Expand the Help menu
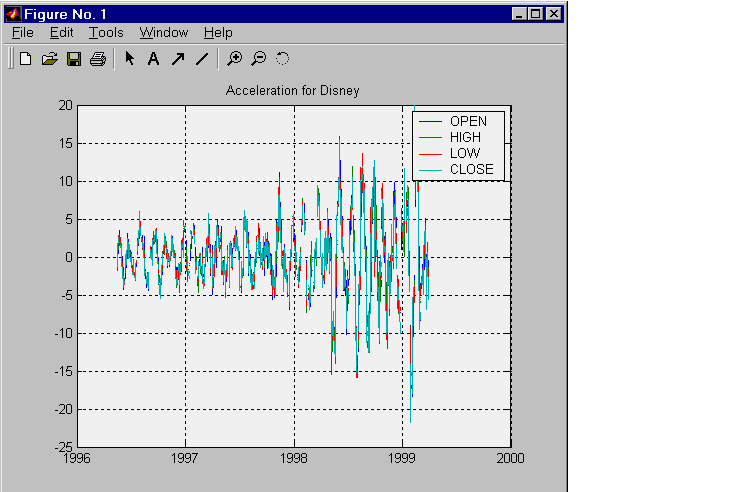 point(217,33)
